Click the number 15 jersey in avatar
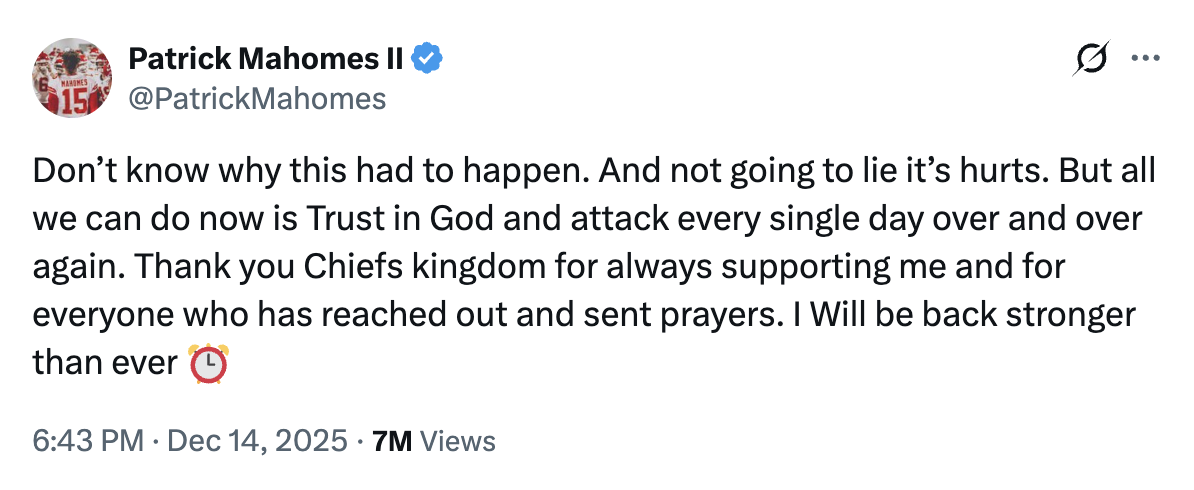Screen dimensions: 1194x490 point(75,101)
